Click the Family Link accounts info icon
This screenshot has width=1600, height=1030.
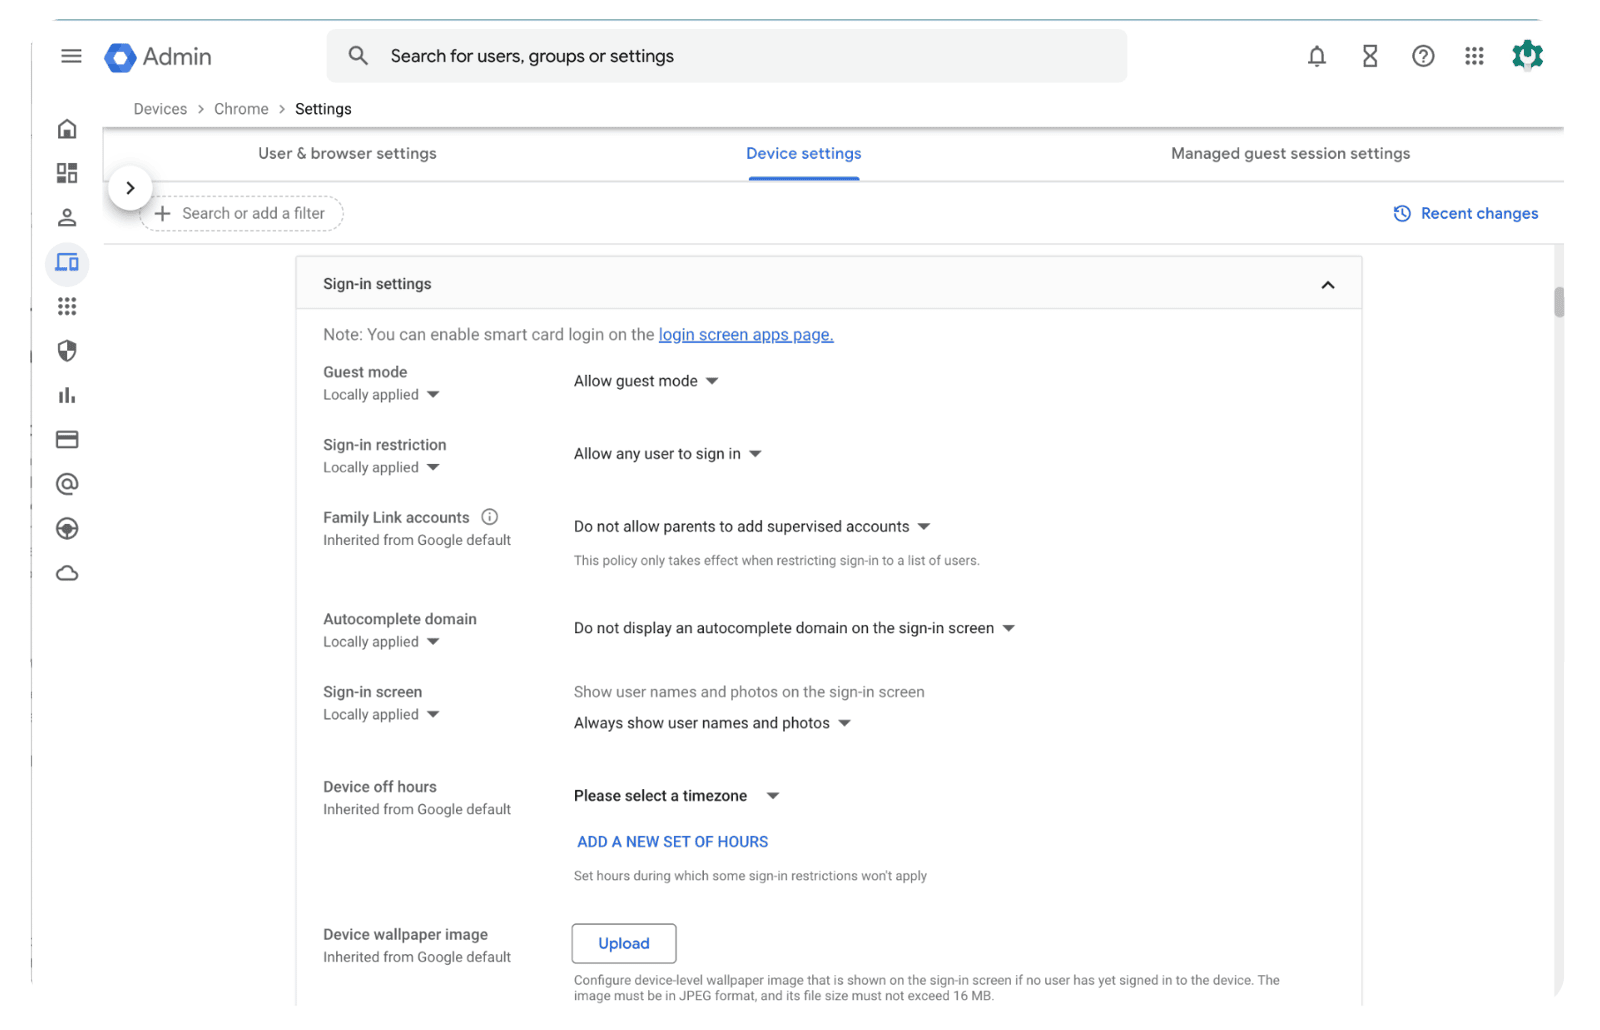[x=489, y=517]
